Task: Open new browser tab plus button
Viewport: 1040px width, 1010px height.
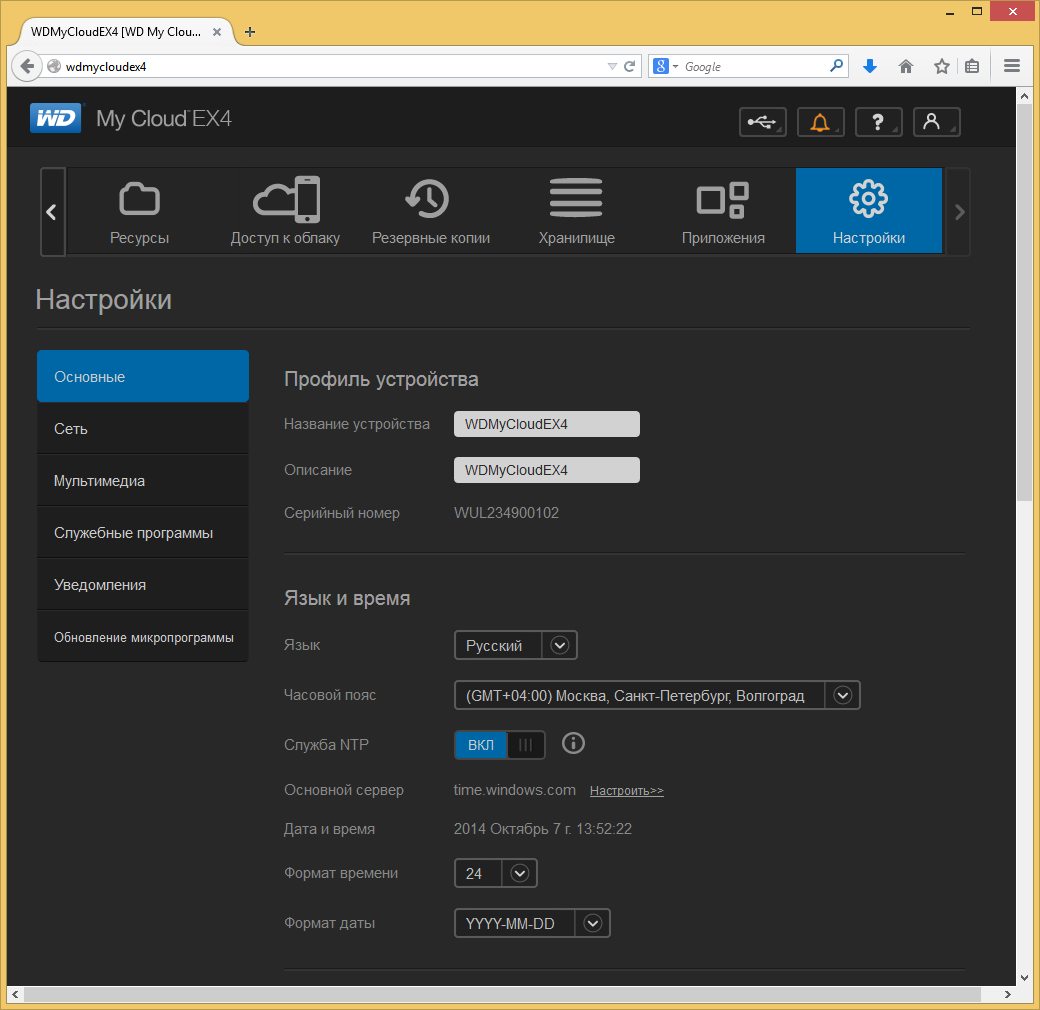Action: 250,32
